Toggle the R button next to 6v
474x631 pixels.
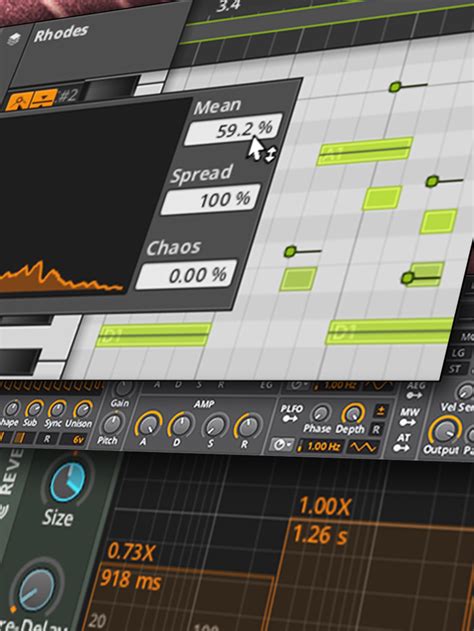pyautogui.click(x=47, y=439)
